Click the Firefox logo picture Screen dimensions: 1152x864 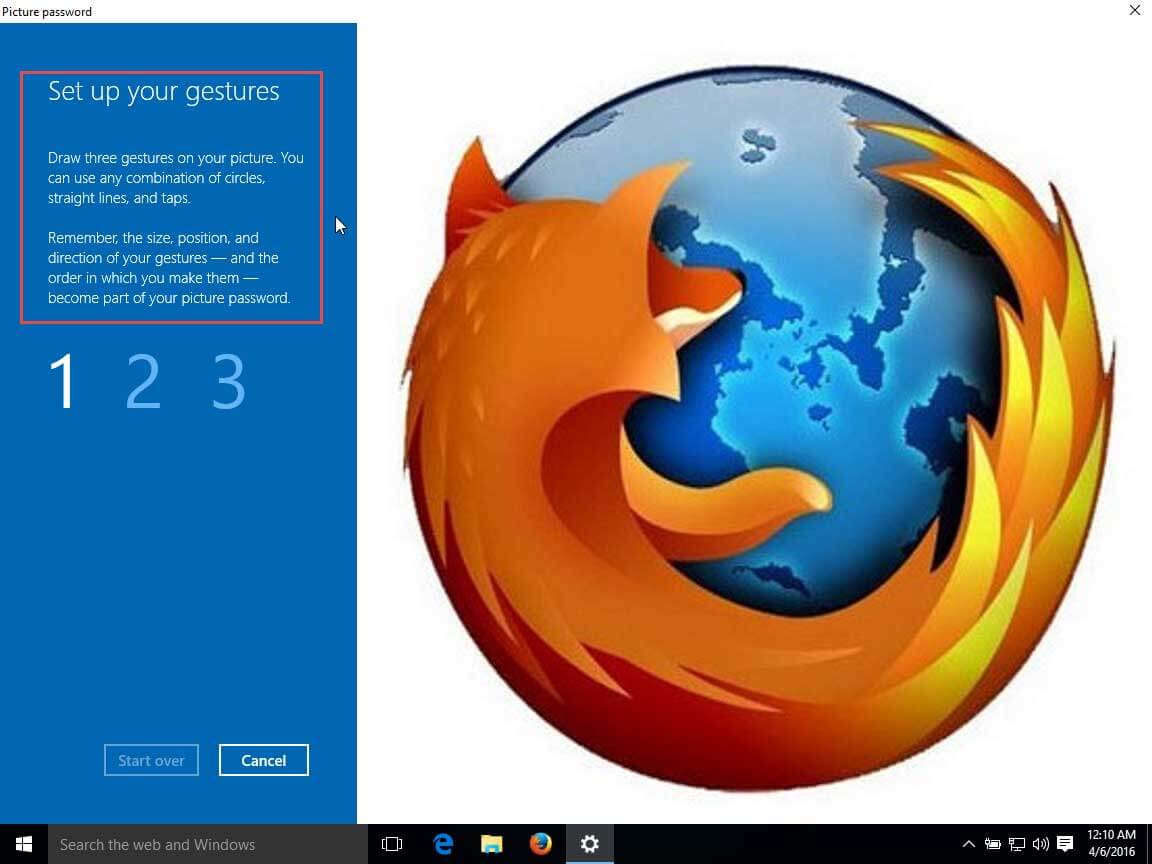(x=757, y=426)
